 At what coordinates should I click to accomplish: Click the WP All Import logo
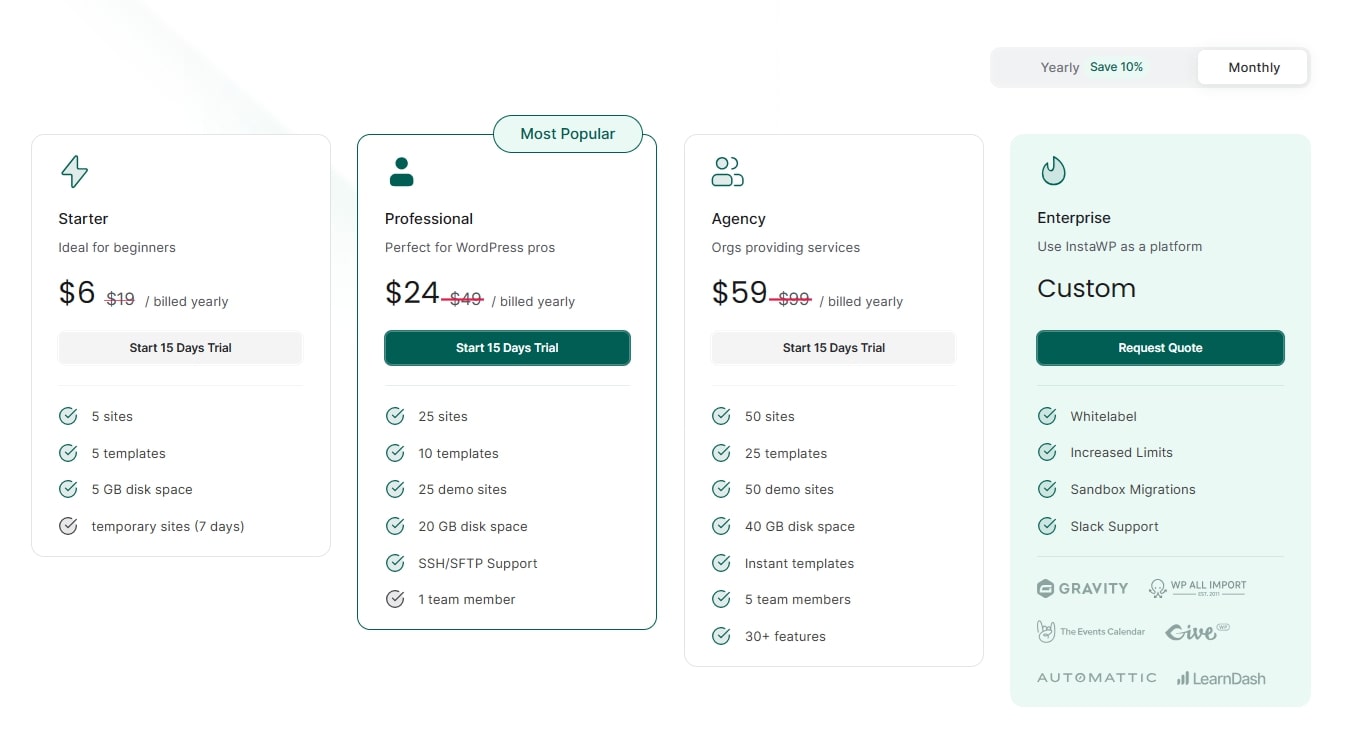coord(1197,588)
